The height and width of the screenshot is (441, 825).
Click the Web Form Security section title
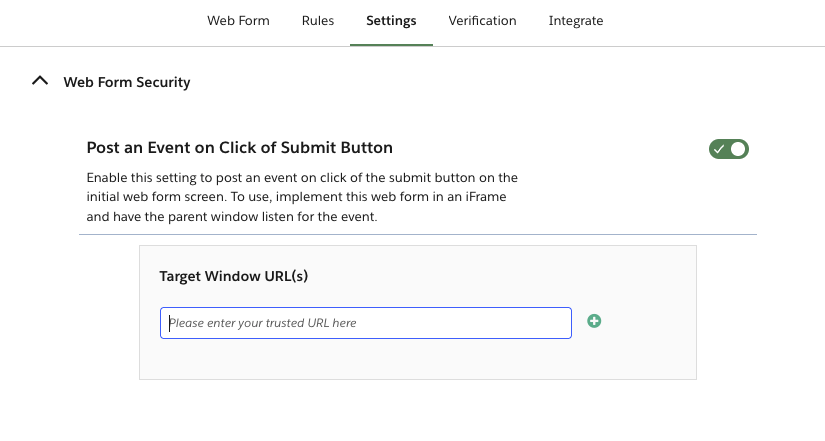(x=127, y=82)
